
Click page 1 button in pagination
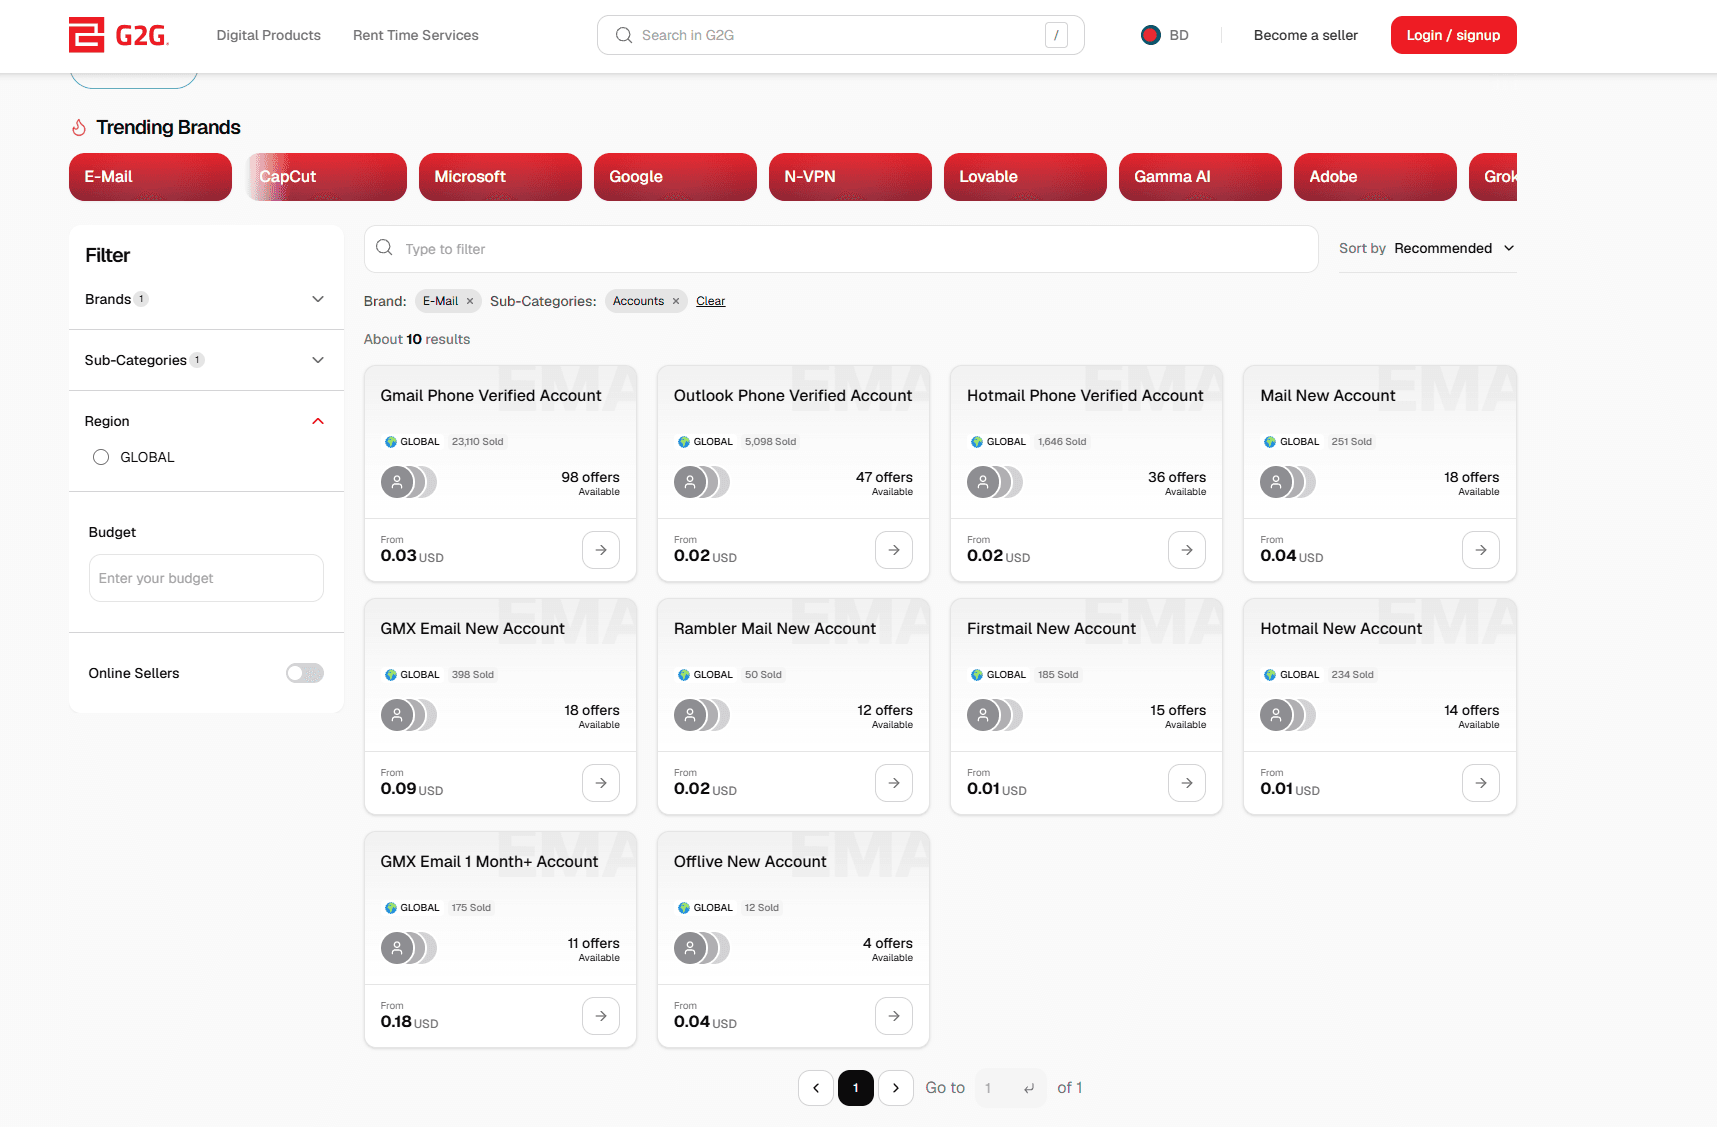[x=856, y=1088]
